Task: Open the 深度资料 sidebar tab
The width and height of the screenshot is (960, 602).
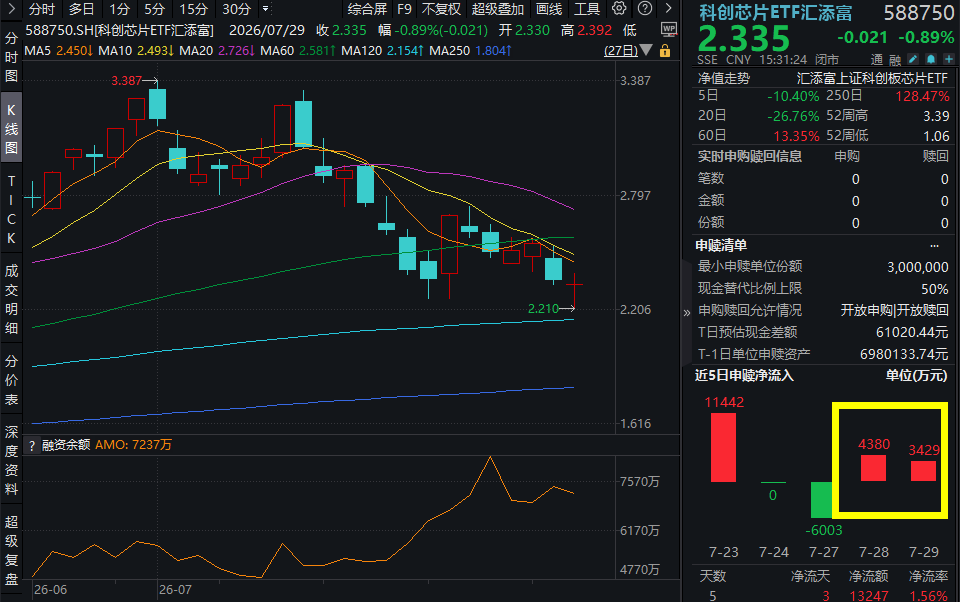Action: (11, 461)
